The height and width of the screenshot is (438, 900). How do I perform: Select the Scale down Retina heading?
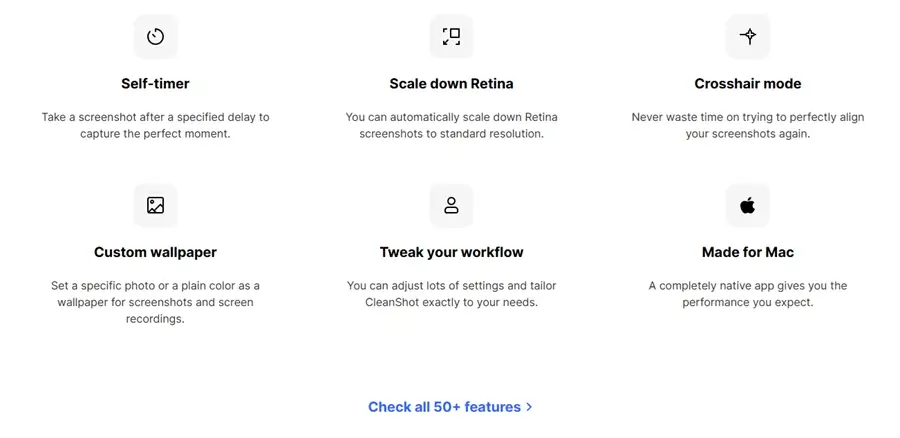(x=451, y=84)
